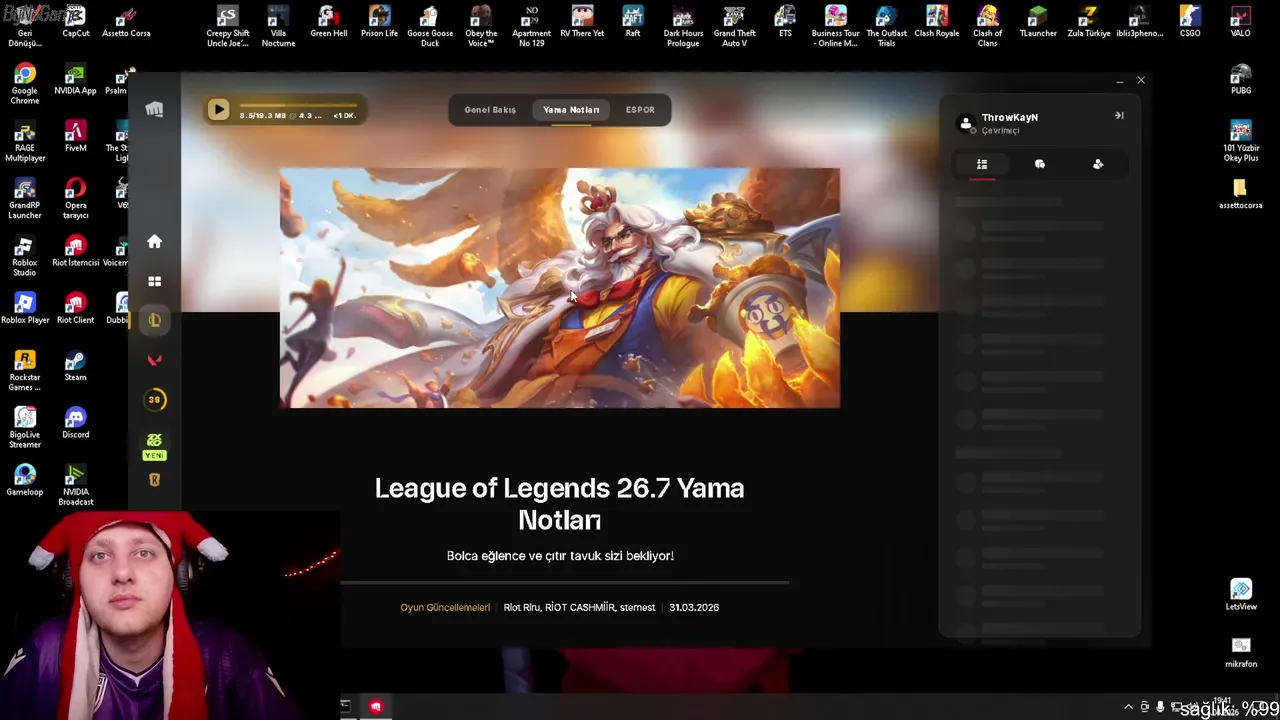Open assettocorsa desktop folder
The height and width of the screenshot is (720, 1280).
pyautogui.click(x=1241, y=194)
